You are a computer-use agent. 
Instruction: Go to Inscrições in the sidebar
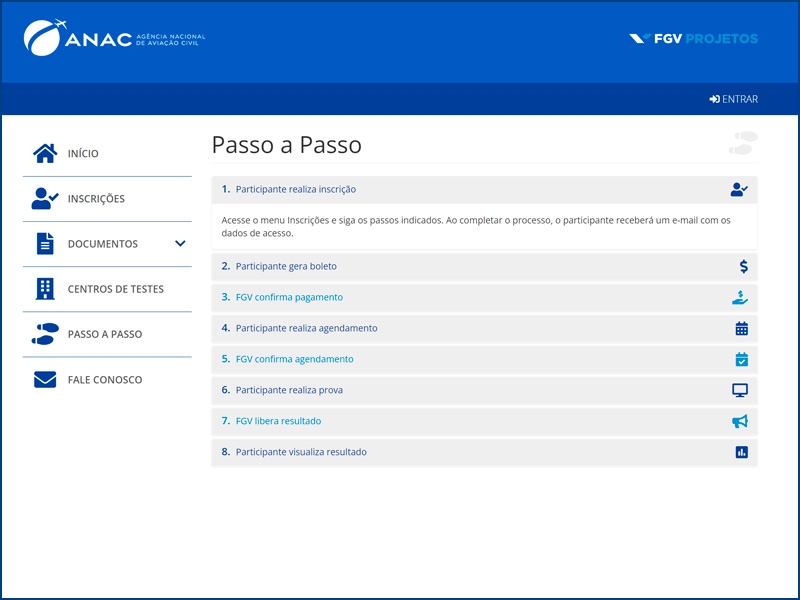click(96, 199)
